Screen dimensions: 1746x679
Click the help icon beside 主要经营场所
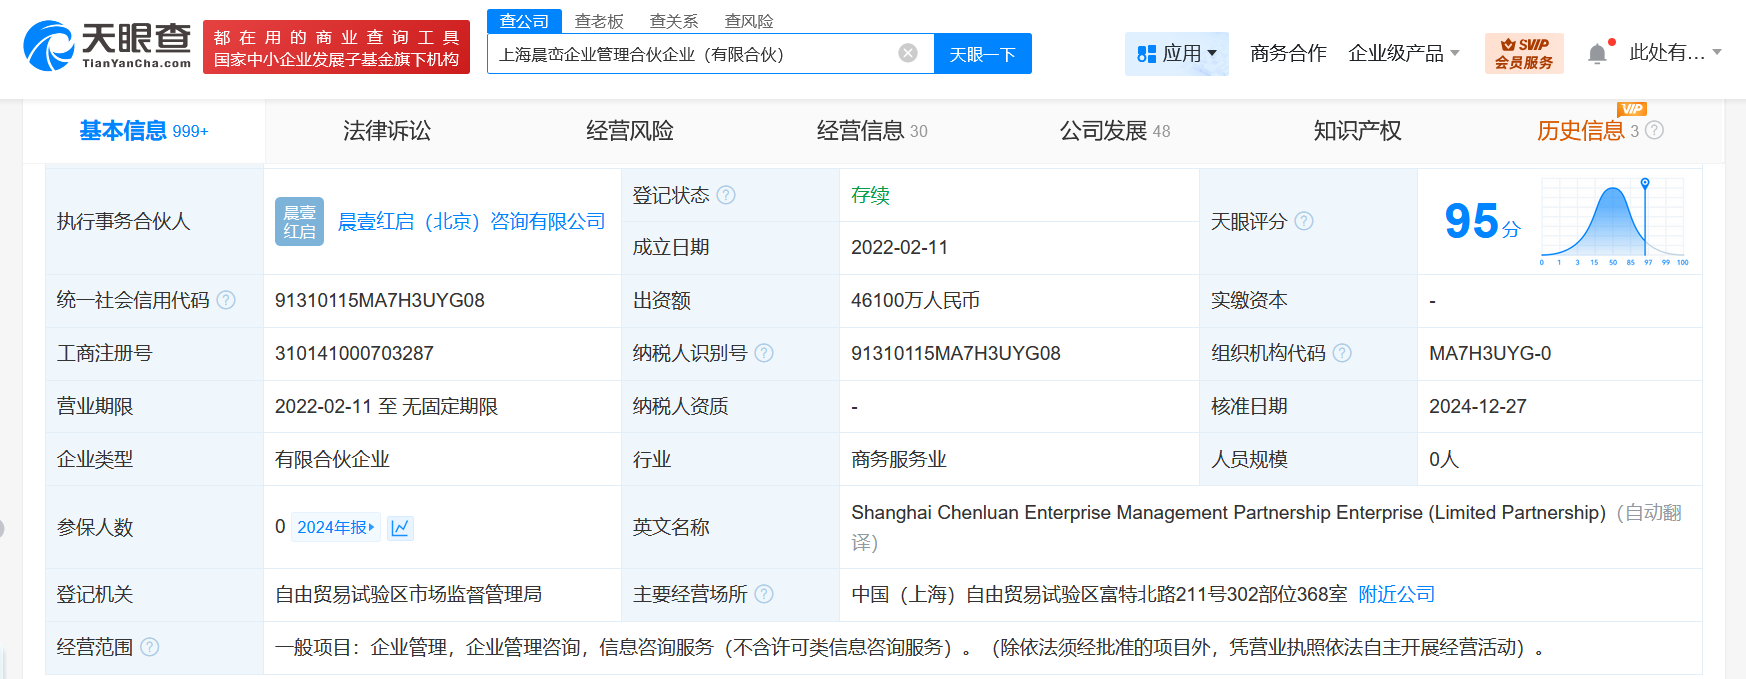pos(764,594)
